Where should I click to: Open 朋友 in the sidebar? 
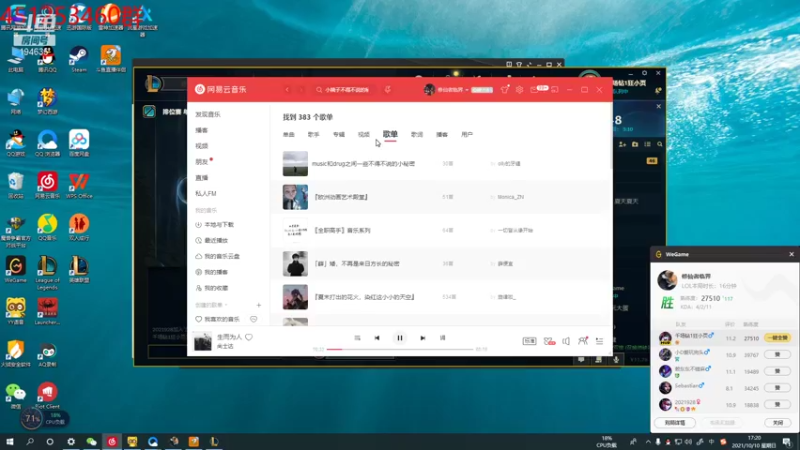point(202,162)
